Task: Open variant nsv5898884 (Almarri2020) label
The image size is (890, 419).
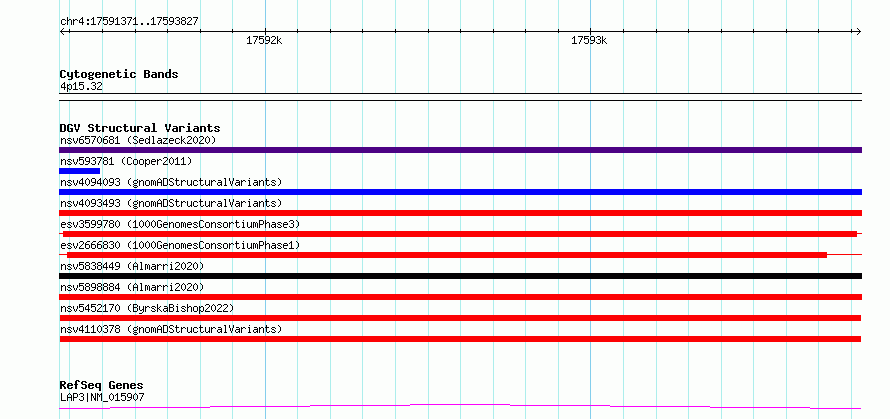Action: [132, 287]
